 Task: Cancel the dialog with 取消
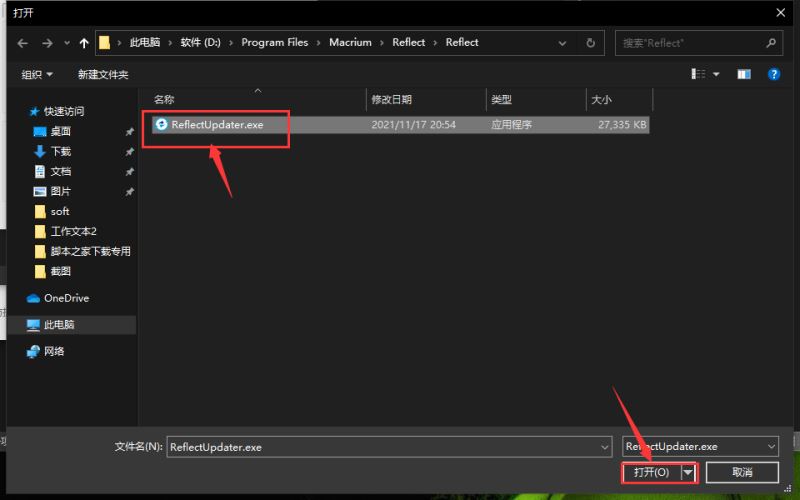pyautogui.click(x=742, y=472)
